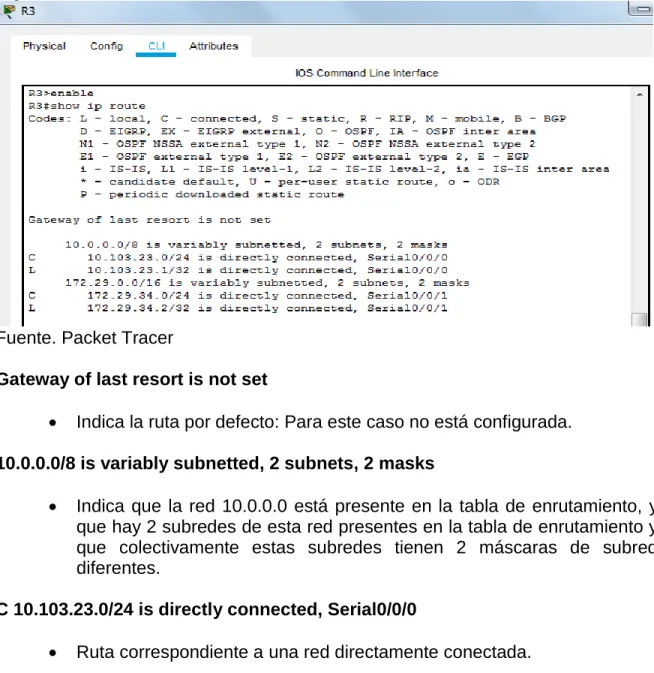Click the 'P - periodic downloaded static route' line
The height and width of the screenshot is (673, 654).
click(212, 194)
